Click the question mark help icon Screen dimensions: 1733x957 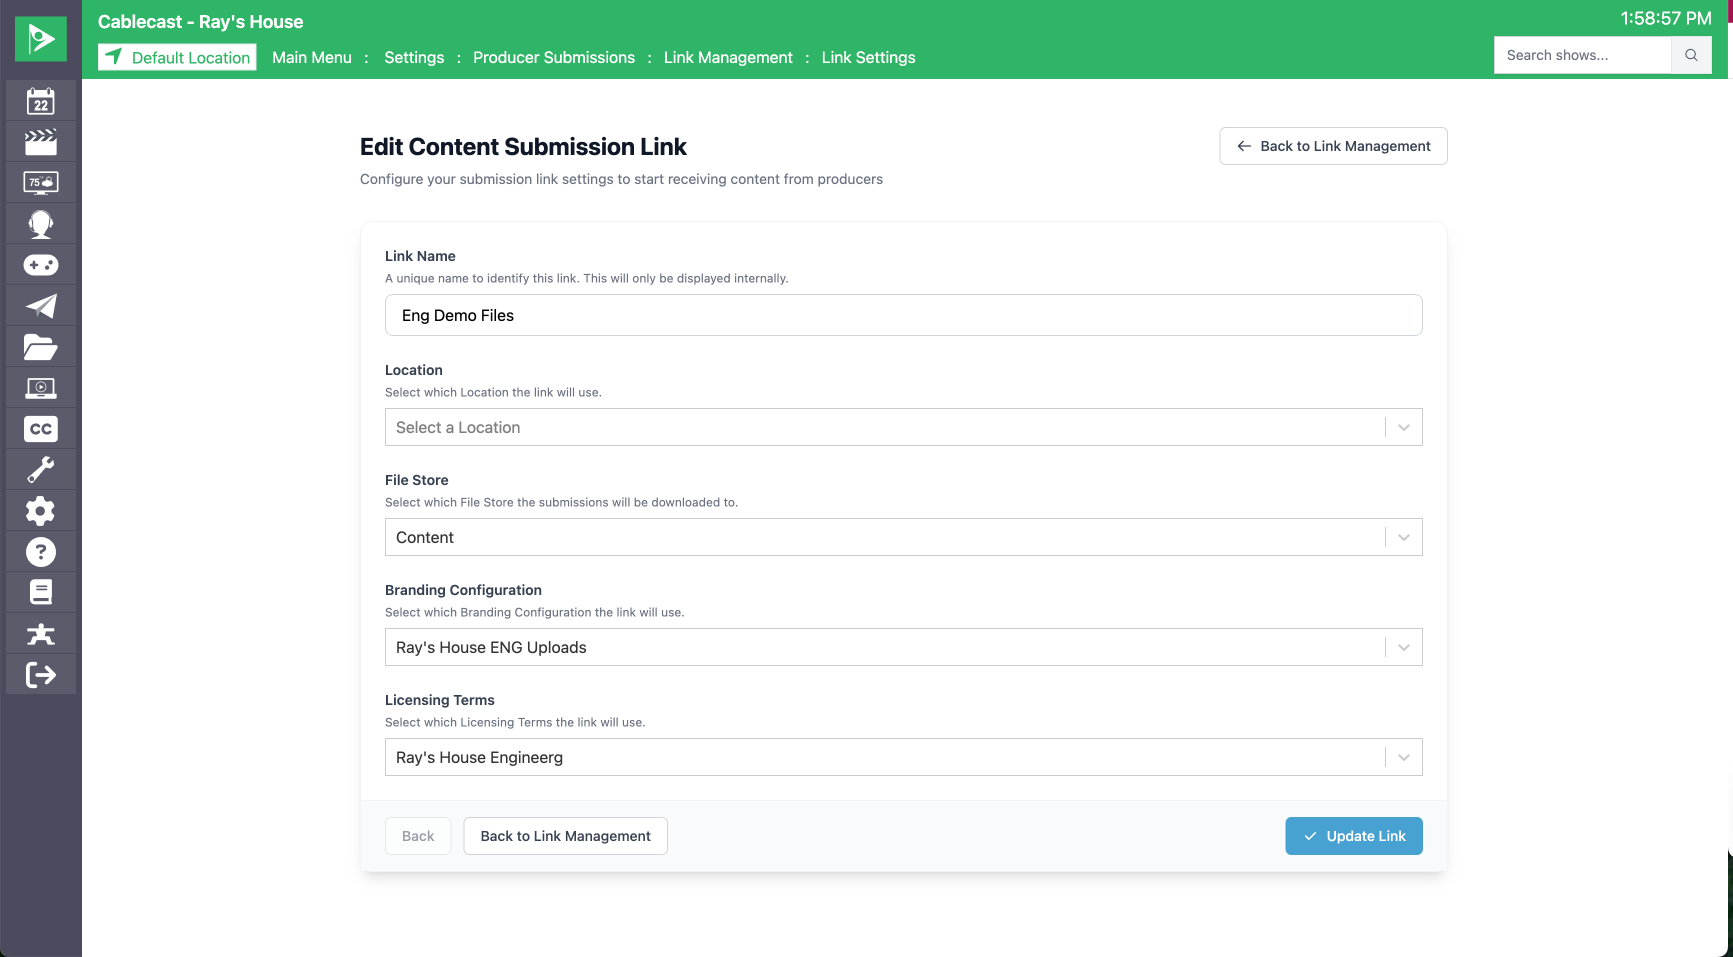(x=41, y=552)
